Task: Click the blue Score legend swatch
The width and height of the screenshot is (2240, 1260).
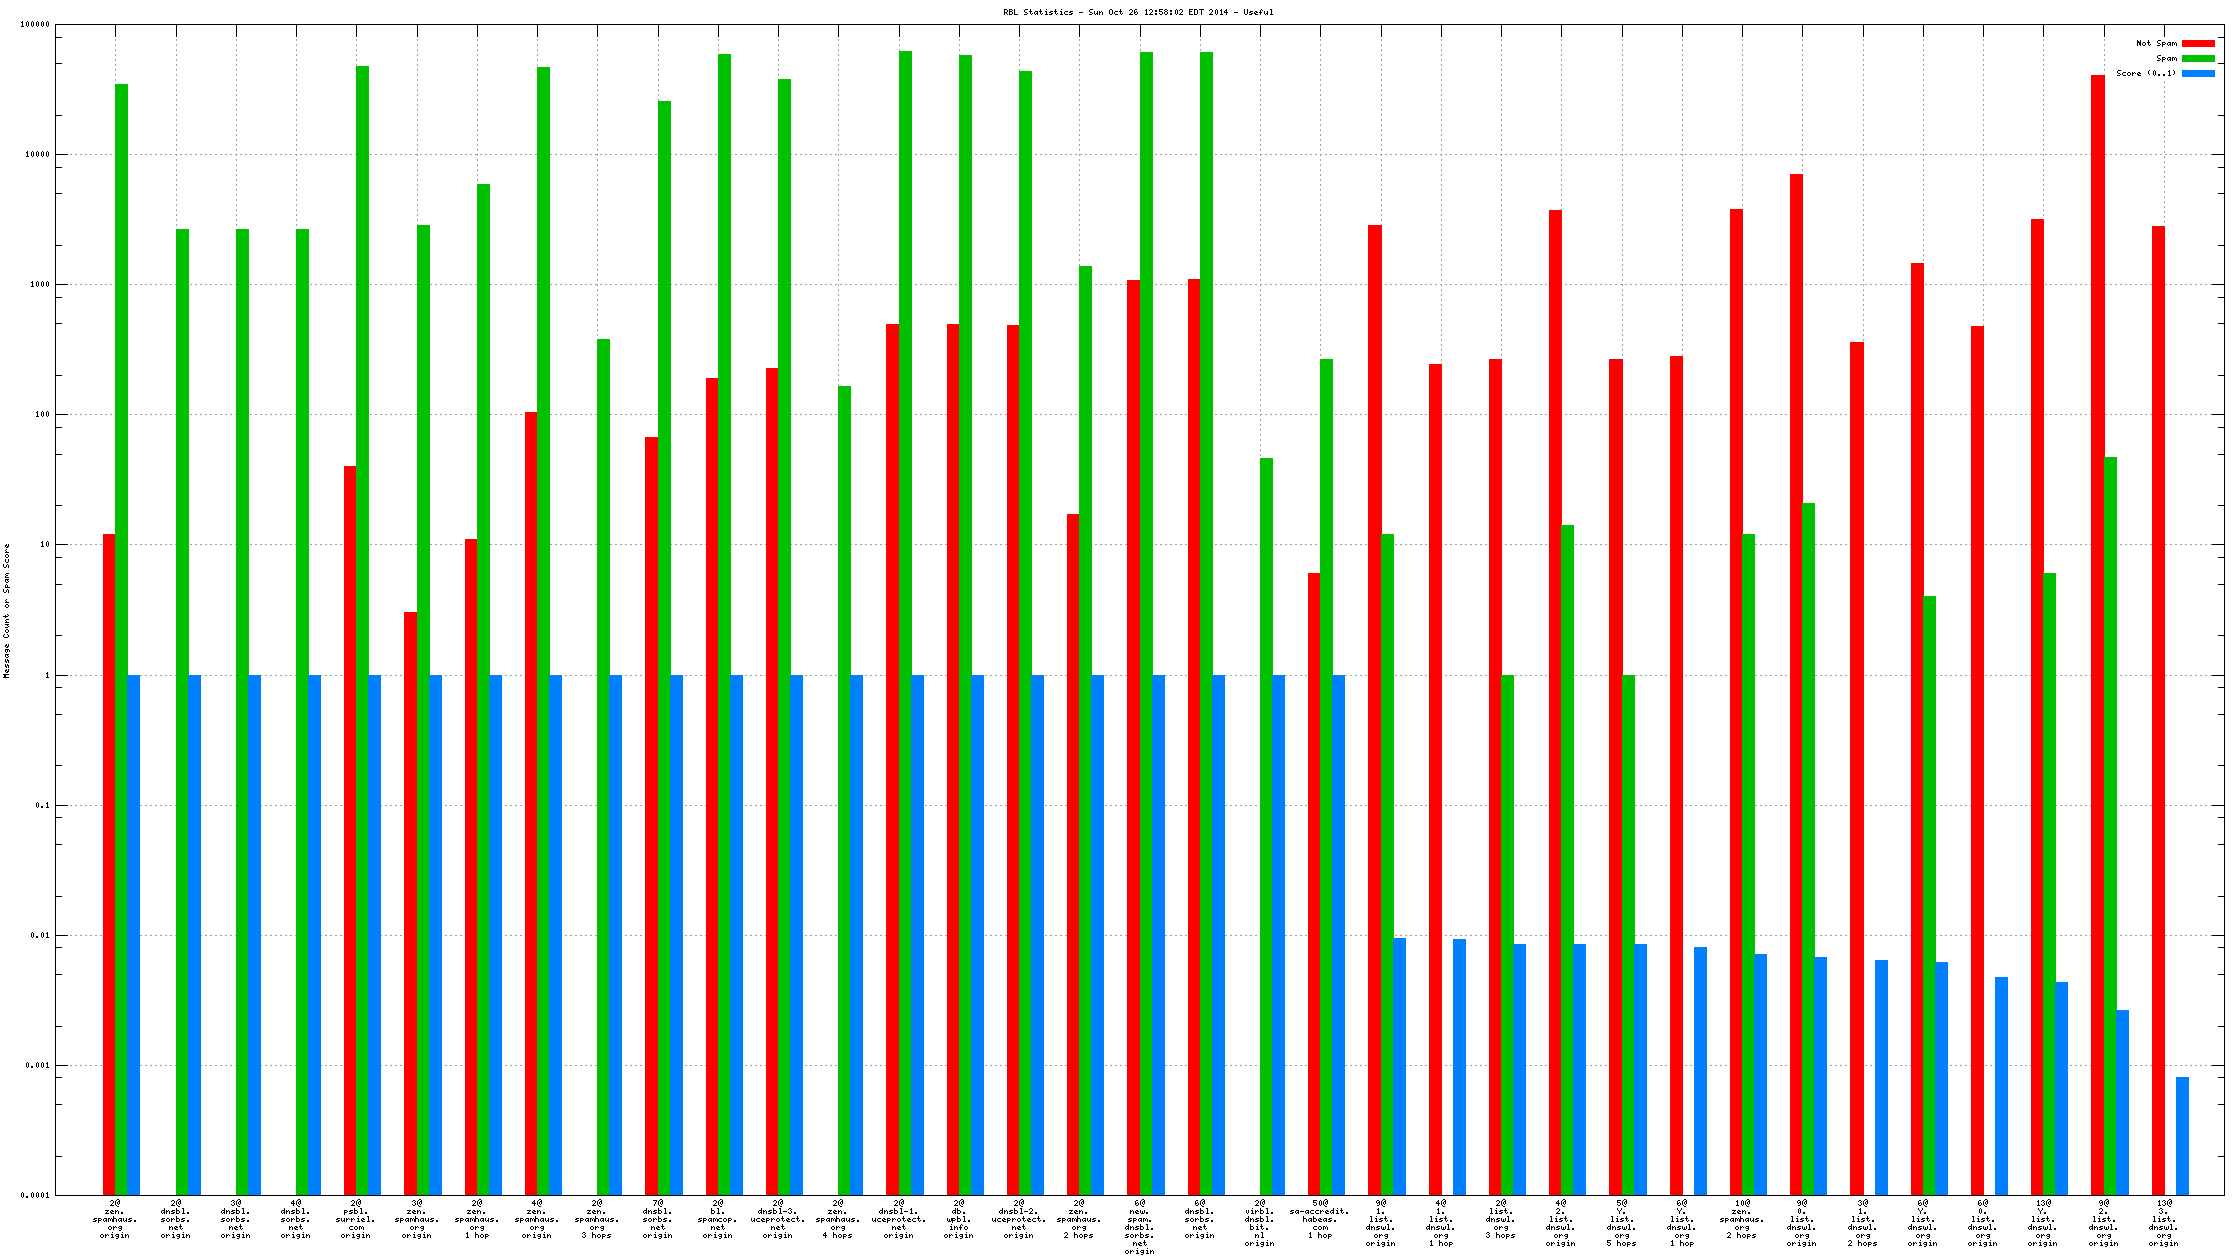Action: [2198, 73]
